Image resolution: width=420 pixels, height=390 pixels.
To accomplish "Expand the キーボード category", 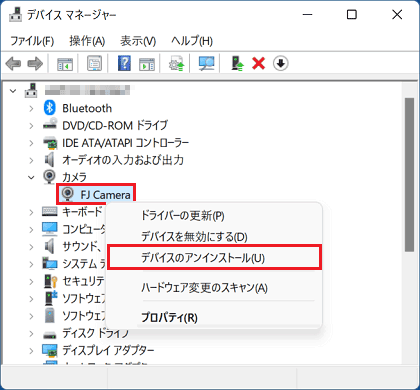I will pos(31,212).
